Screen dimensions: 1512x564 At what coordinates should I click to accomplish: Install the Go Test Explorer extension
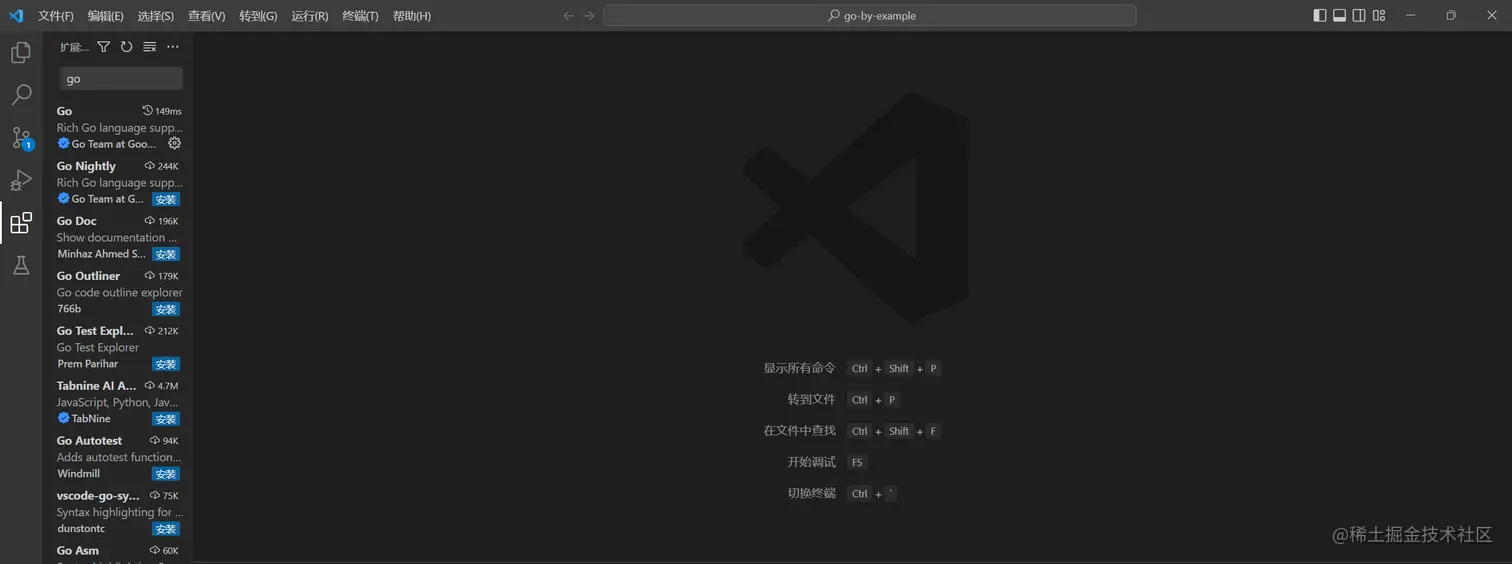(x=166, y=364)
